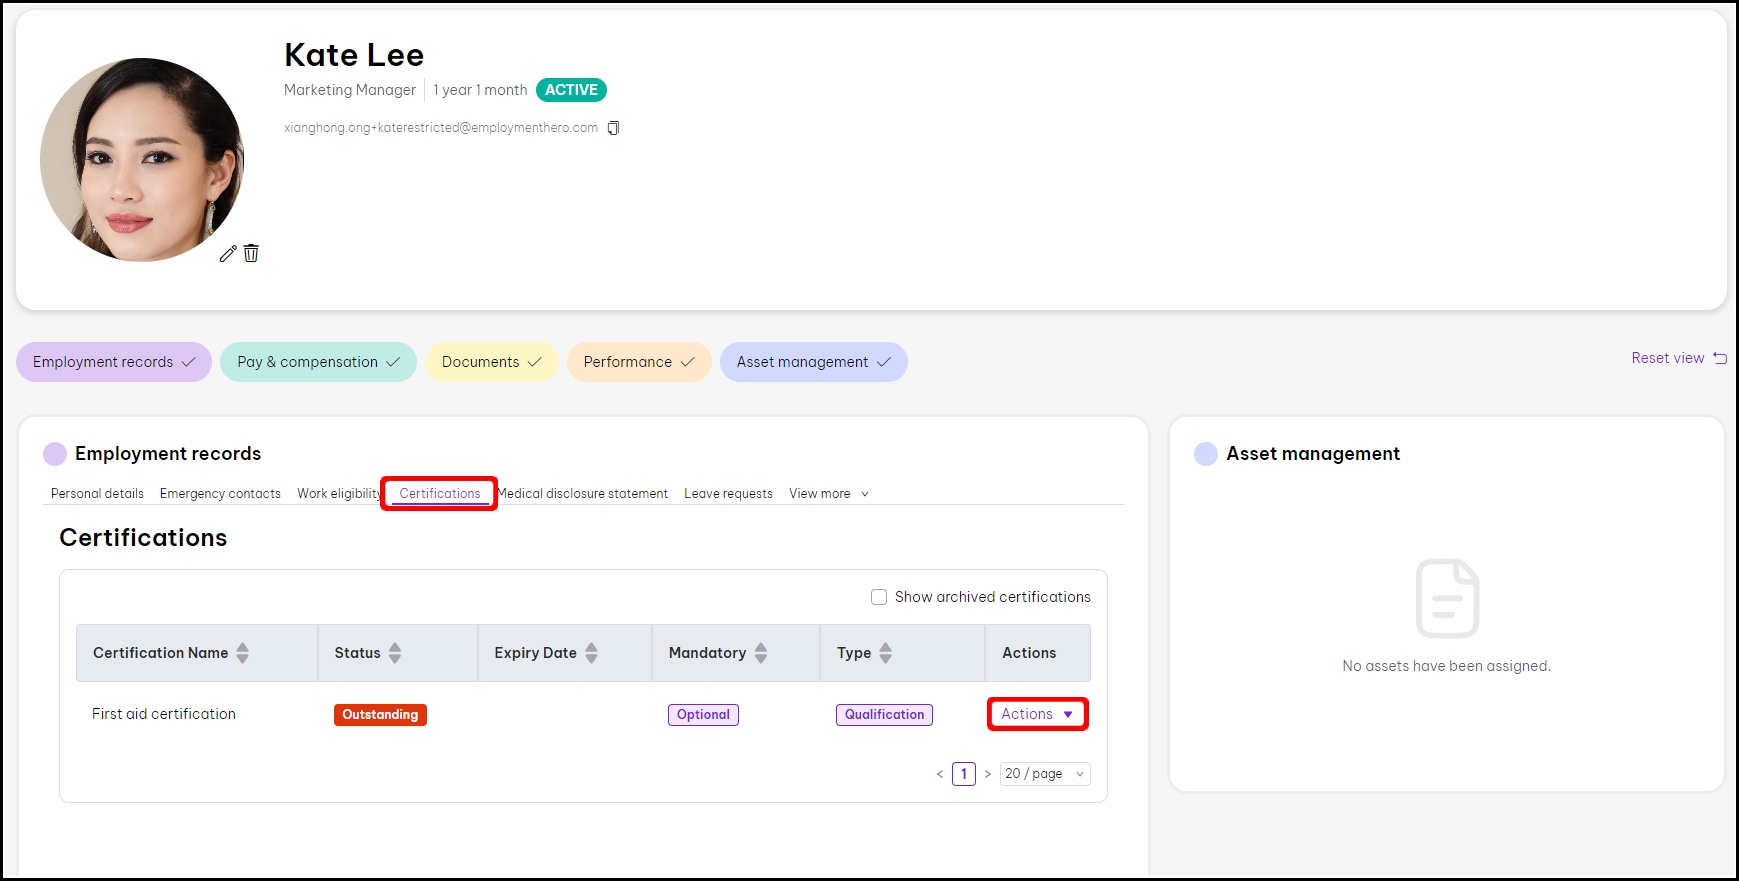Go to previous page arrow
1739x881 pixels.
(940, 774)
